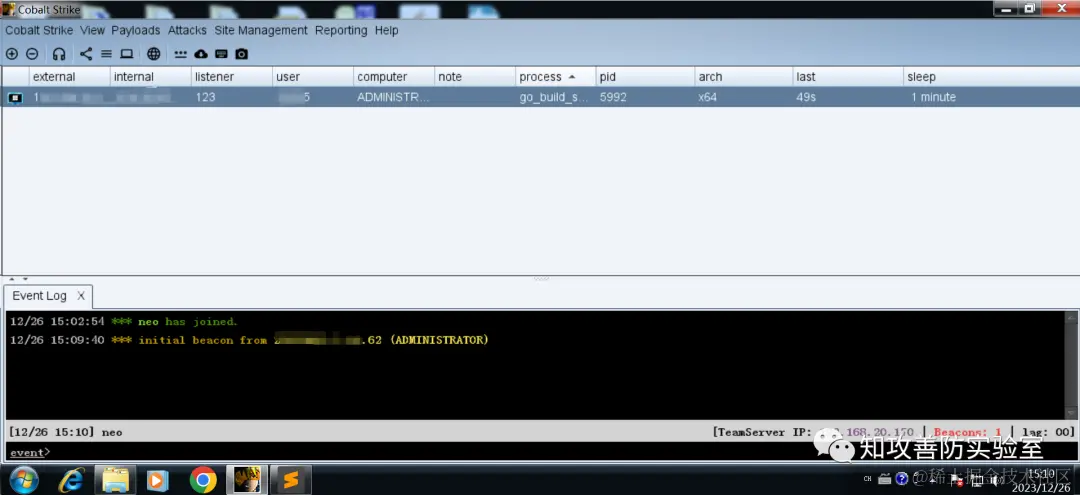Image resolution: width=1080 pixels, height=495 pixels.
Task: Click the collapse arrows on the pane divider
Action: tap(17, 280)
